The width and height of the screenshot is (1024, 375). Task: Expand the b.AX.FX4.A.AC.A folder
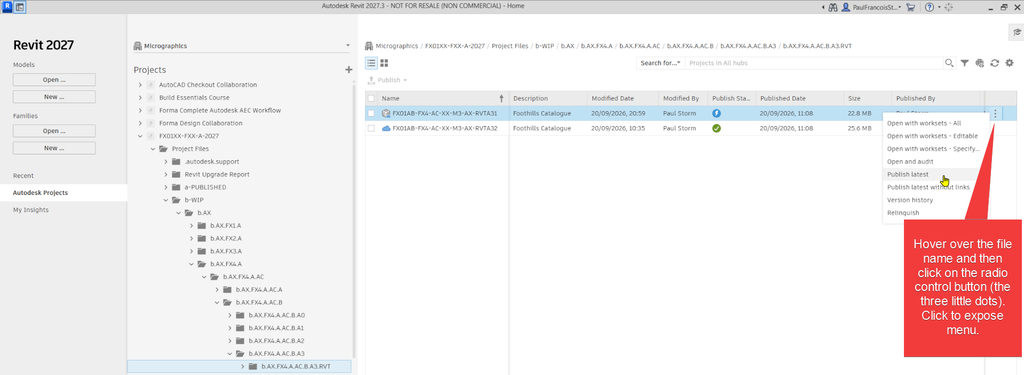point(216,289)
